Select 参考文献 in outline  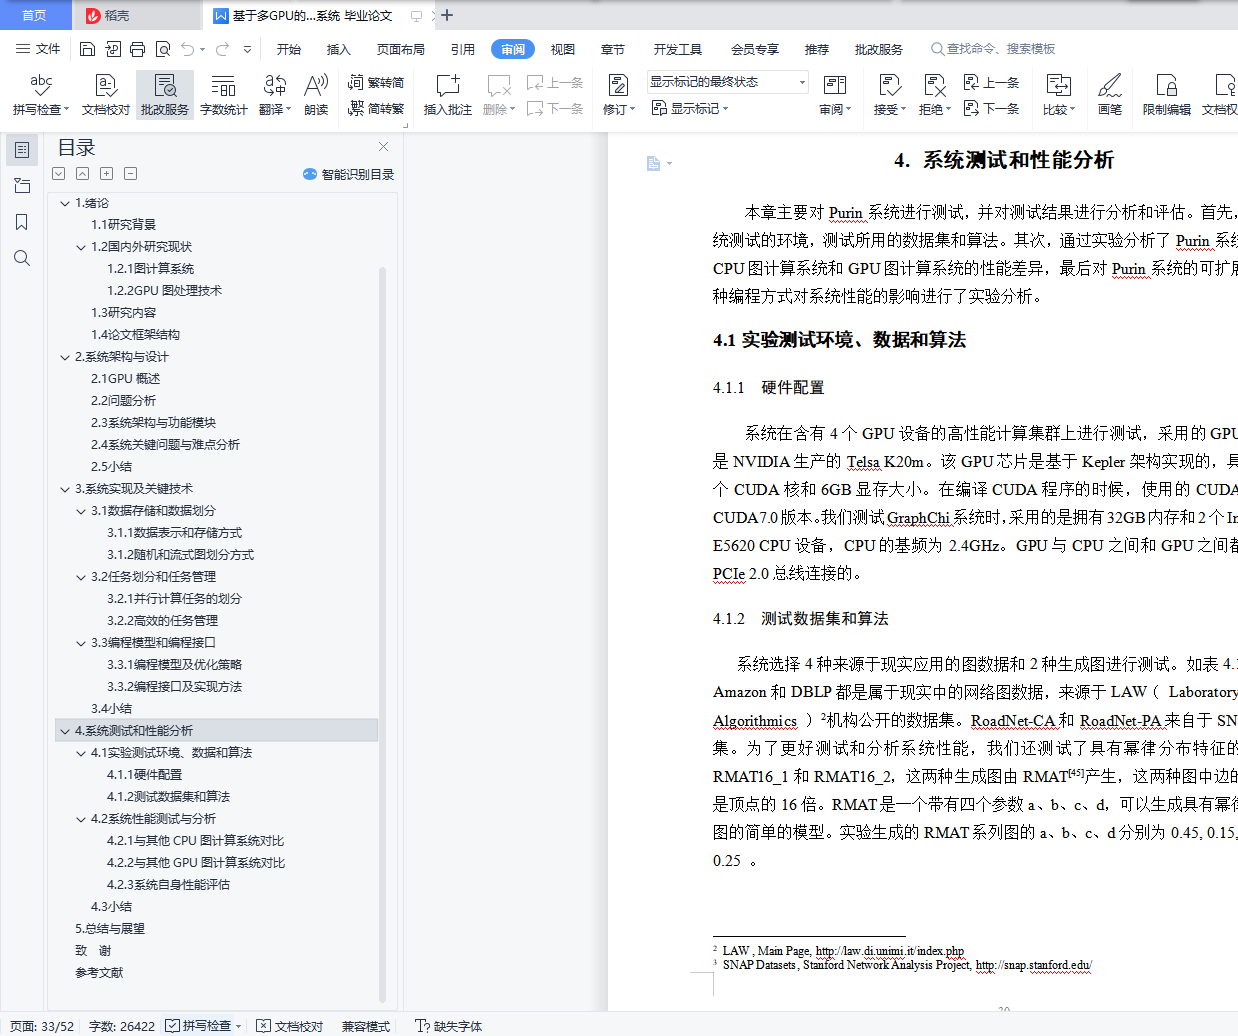click(x=99, y=973)
